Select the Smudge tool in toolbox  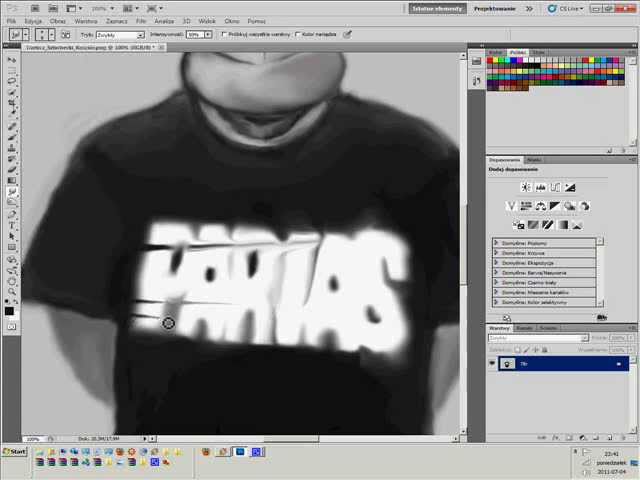tap(12, 192)
